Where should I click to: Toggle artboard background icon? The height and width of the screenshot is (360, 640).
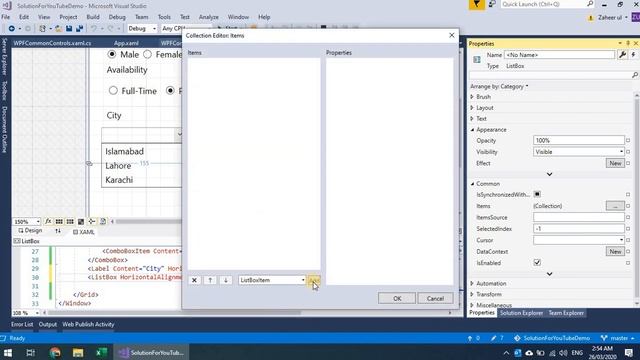pos(81,221)
